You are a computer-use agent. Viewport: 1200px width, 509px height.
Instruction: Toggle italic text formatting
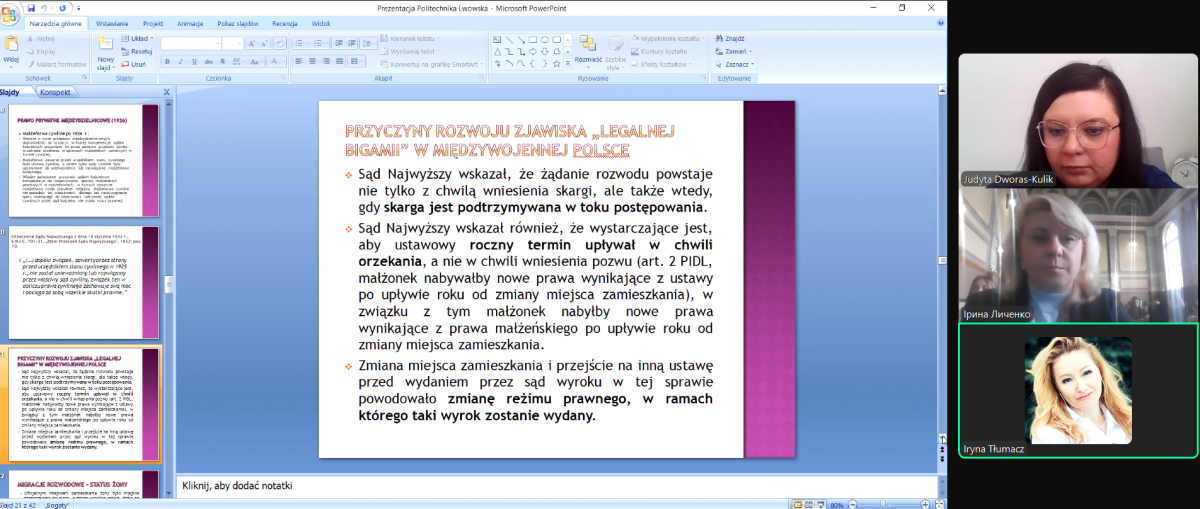[181, 62]
